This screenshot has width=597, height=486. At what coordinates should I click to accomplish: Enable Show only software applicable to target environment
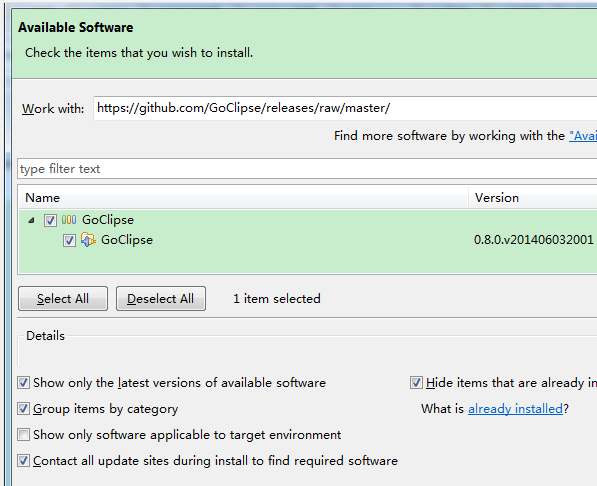click(x=24, y=435)
